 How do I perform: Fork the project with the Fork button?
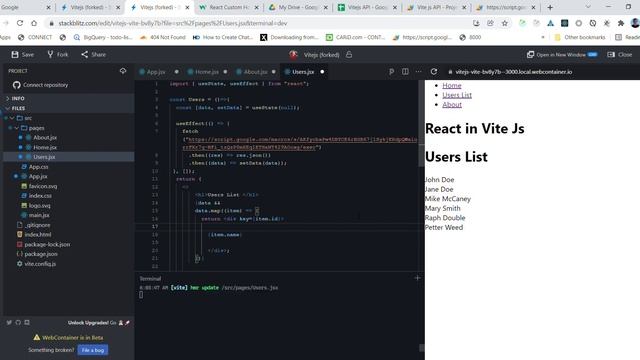58,54
